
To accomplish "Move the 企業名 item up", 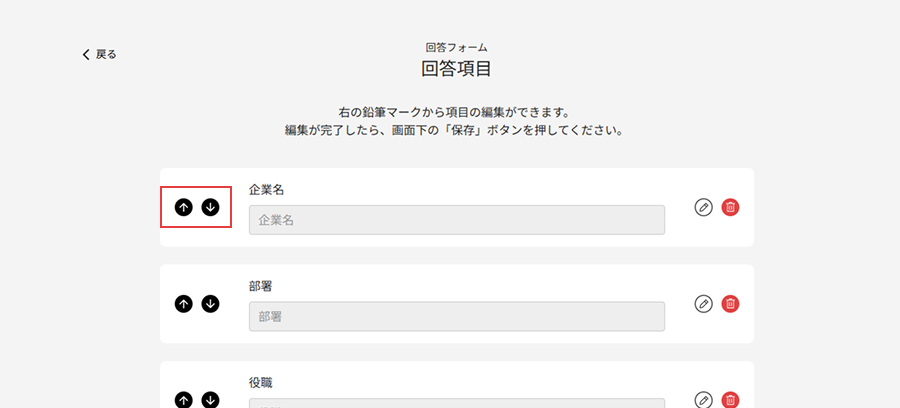I will pos(183,207).
